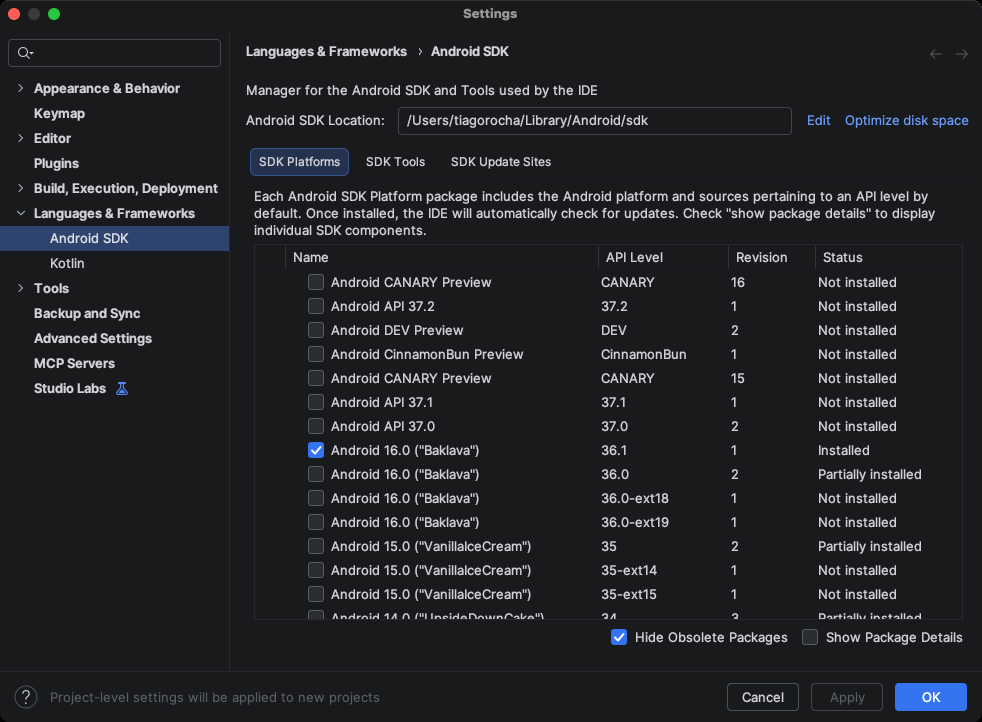Click the 36.0-ext19 API level cell
The width and height of the screenshot is (982, 722).
tap(635, 522)
